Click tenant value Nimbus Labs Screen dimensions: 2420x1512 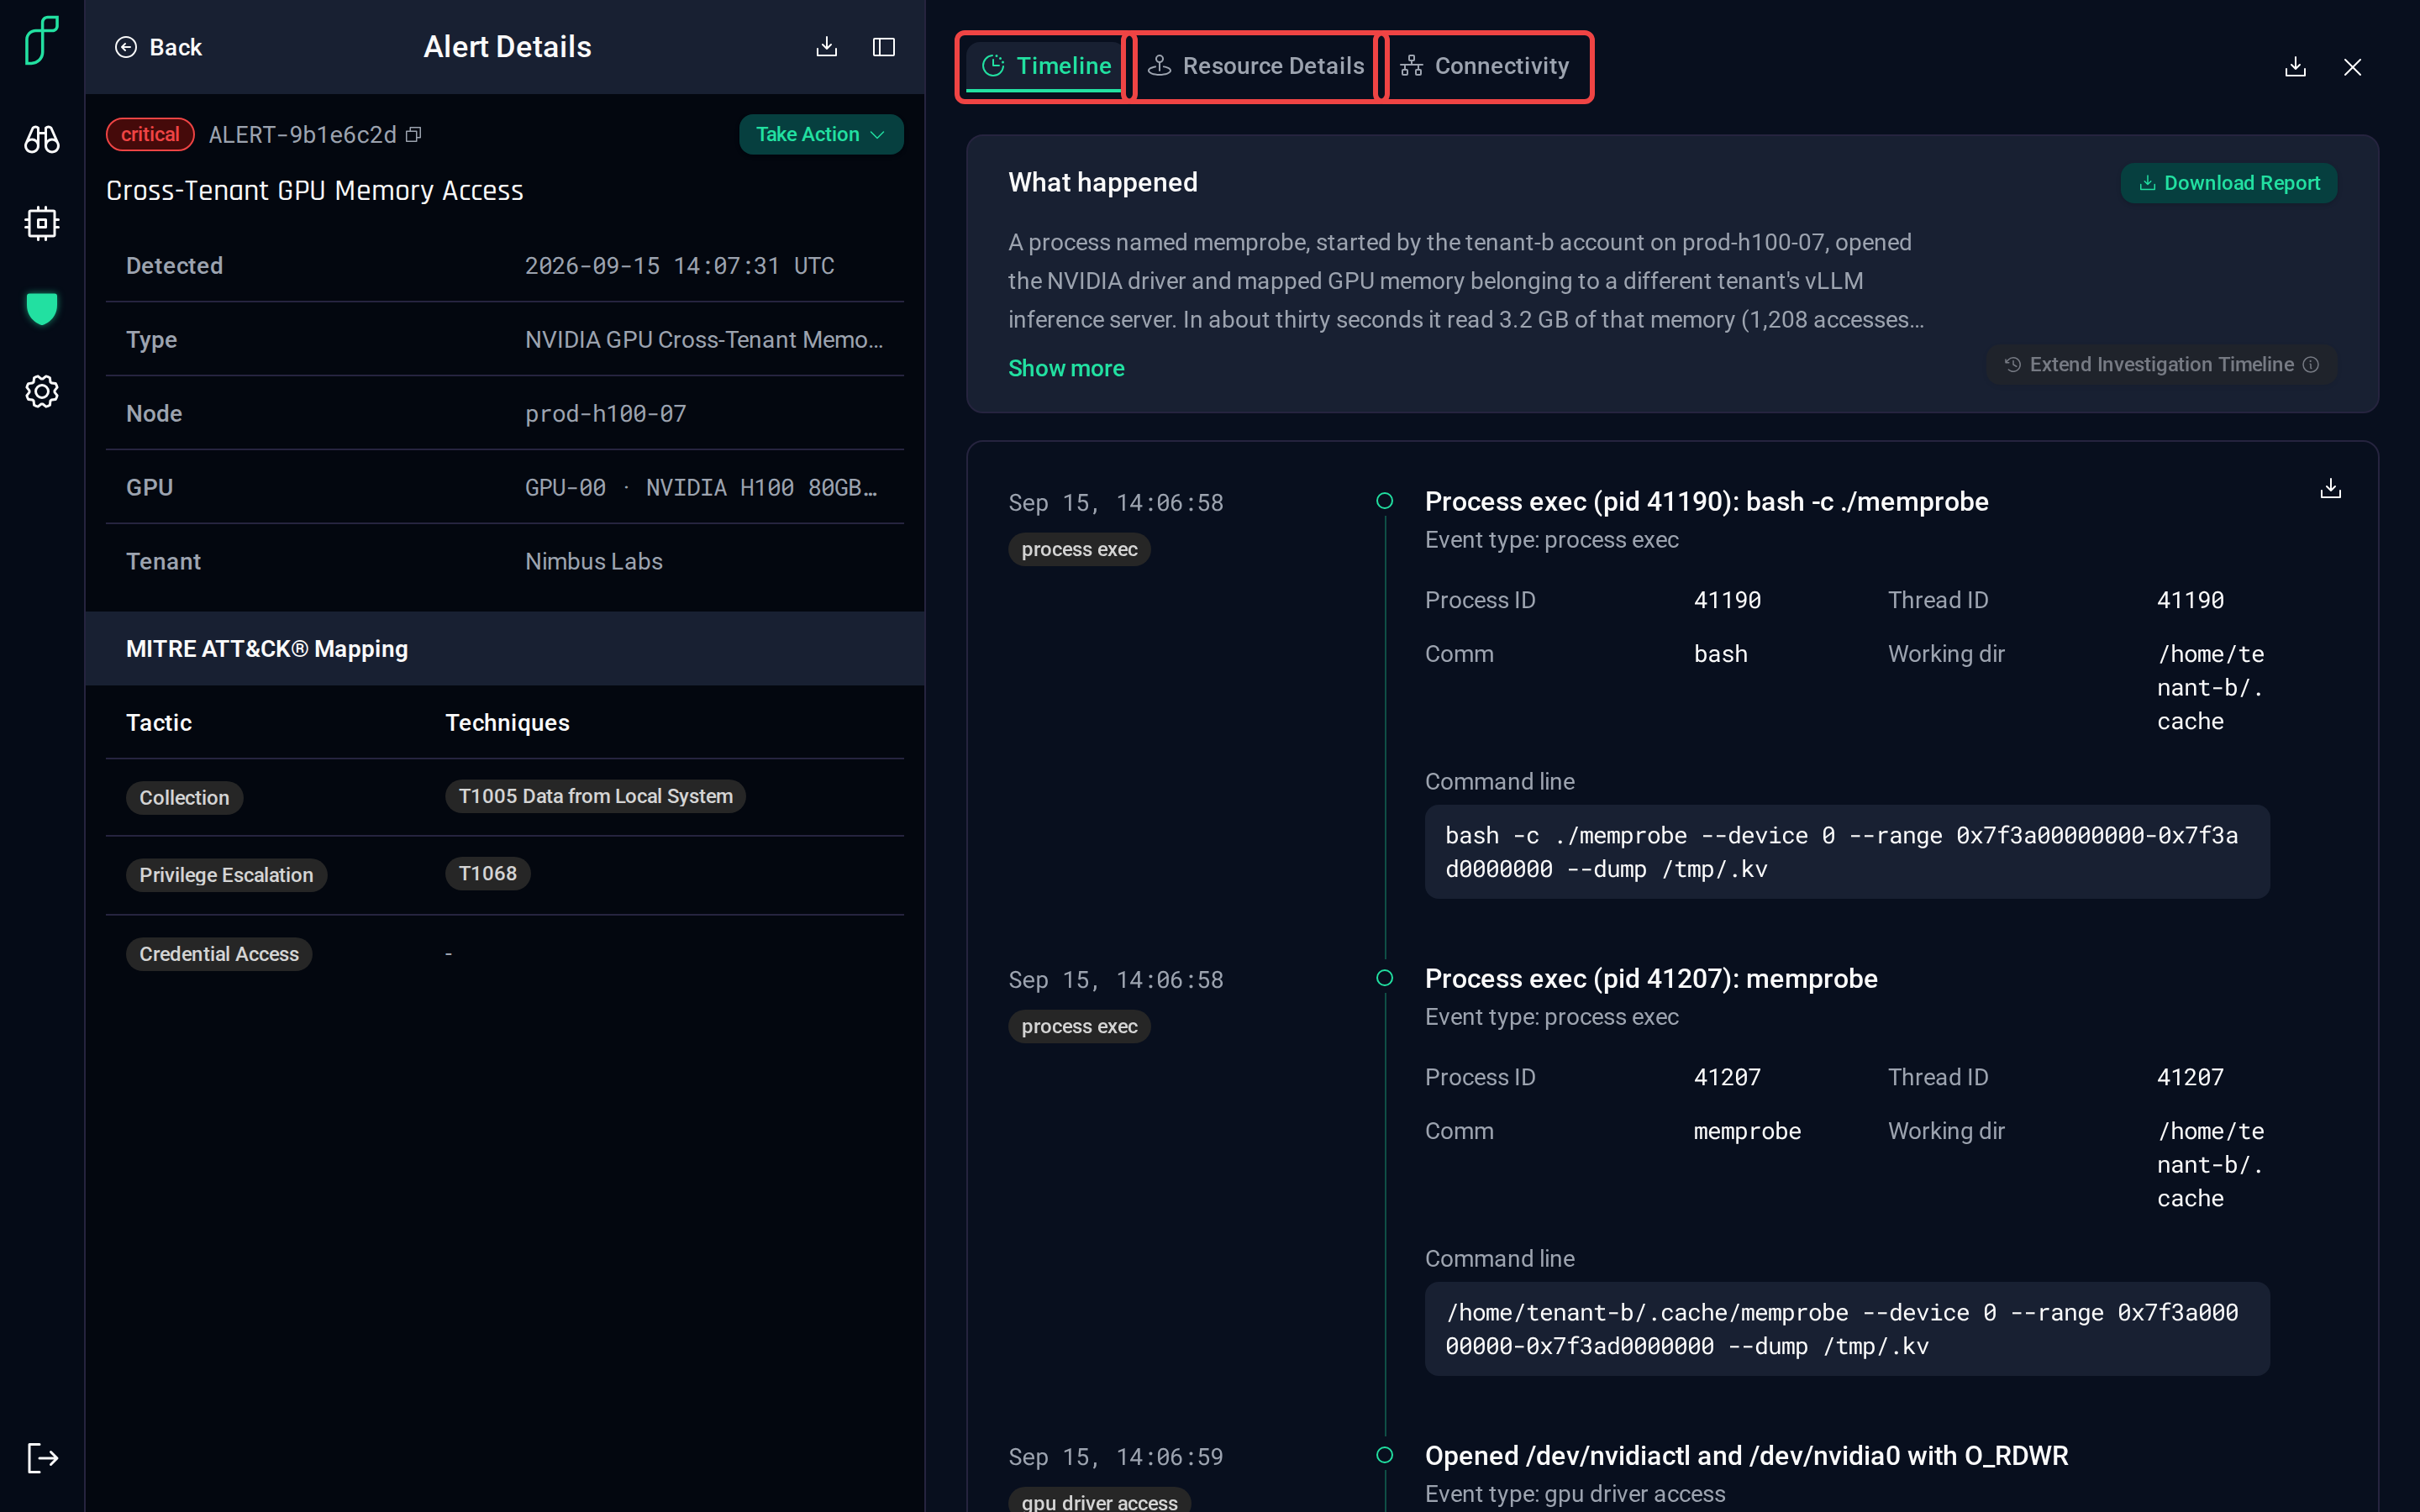tap(593, 561)
